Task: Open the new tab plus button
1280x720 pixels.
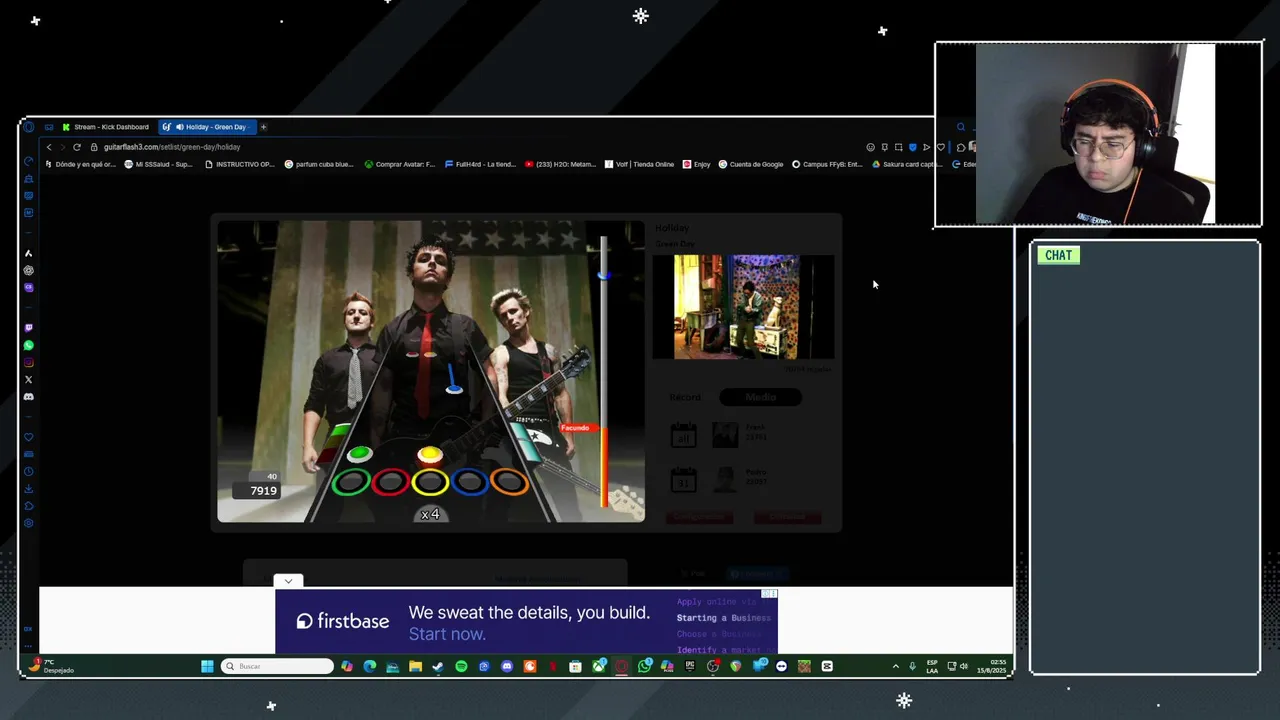Action: coord(263,127)
